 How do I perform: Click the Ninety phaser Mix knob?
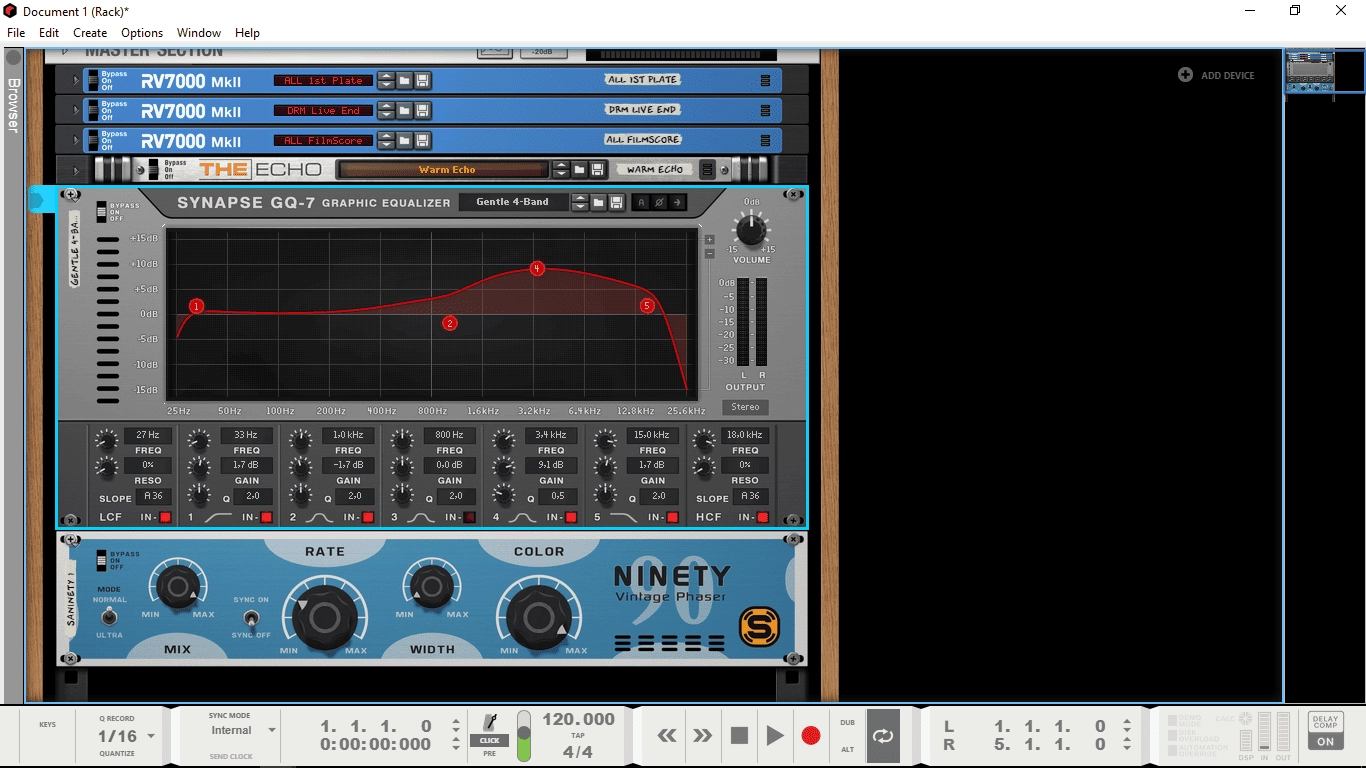177,585
